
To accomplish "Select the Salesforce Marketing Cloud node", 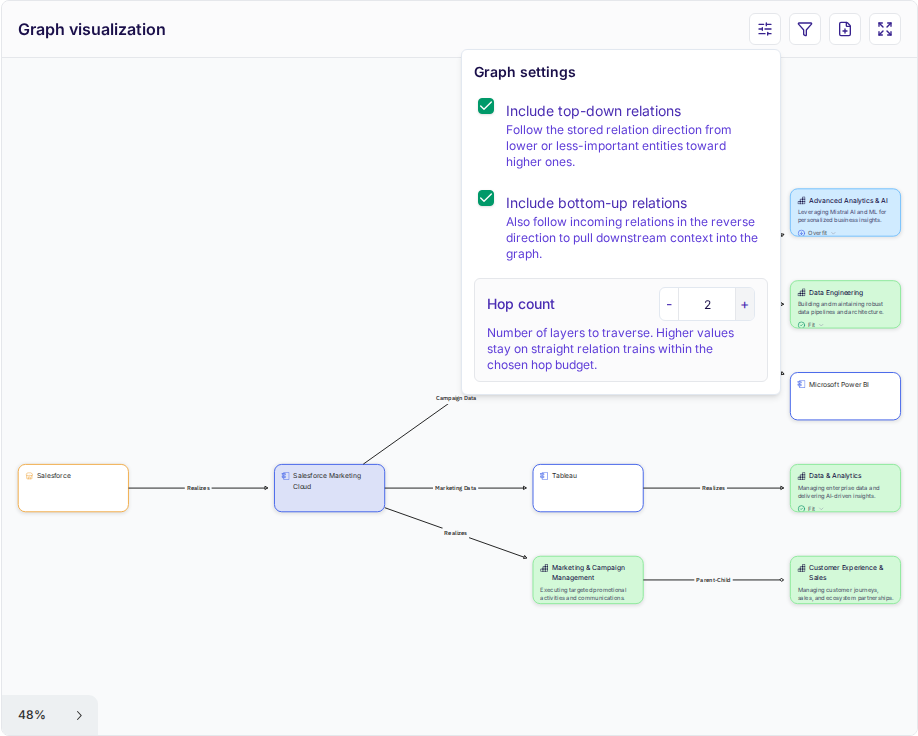I will tap(330, 488).
